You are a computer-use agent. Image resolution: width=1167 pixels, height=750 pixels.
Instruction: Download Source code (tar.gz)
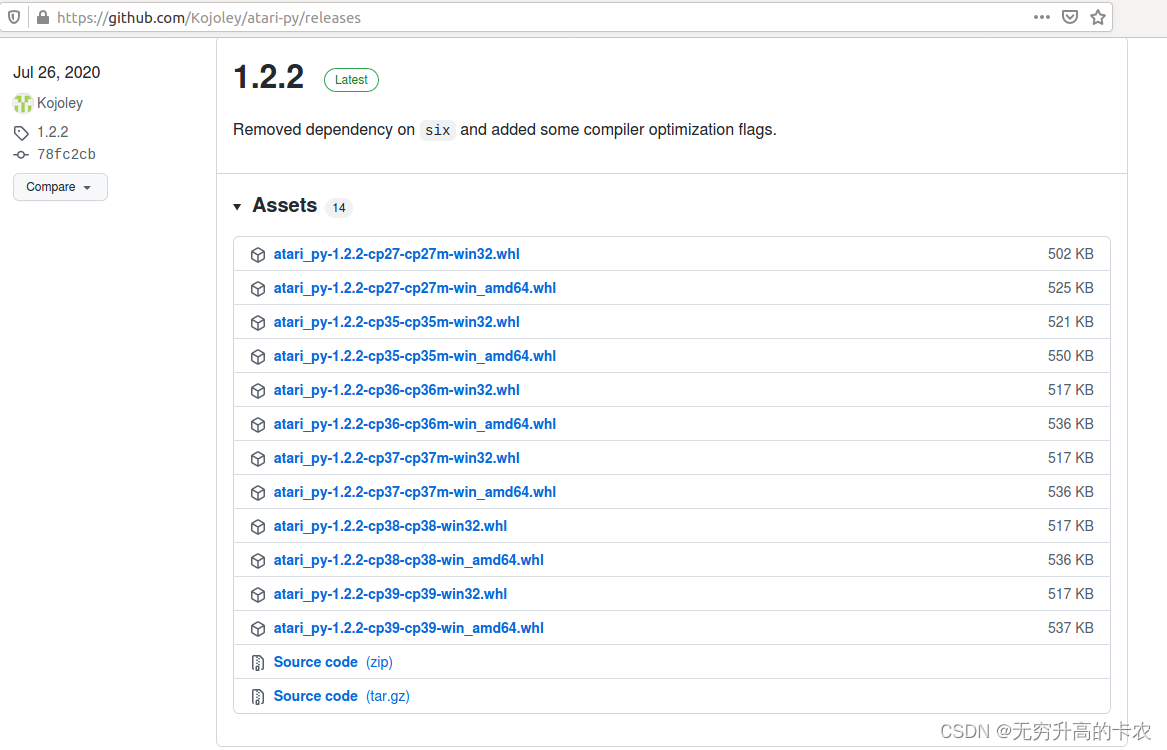[342, 696]
